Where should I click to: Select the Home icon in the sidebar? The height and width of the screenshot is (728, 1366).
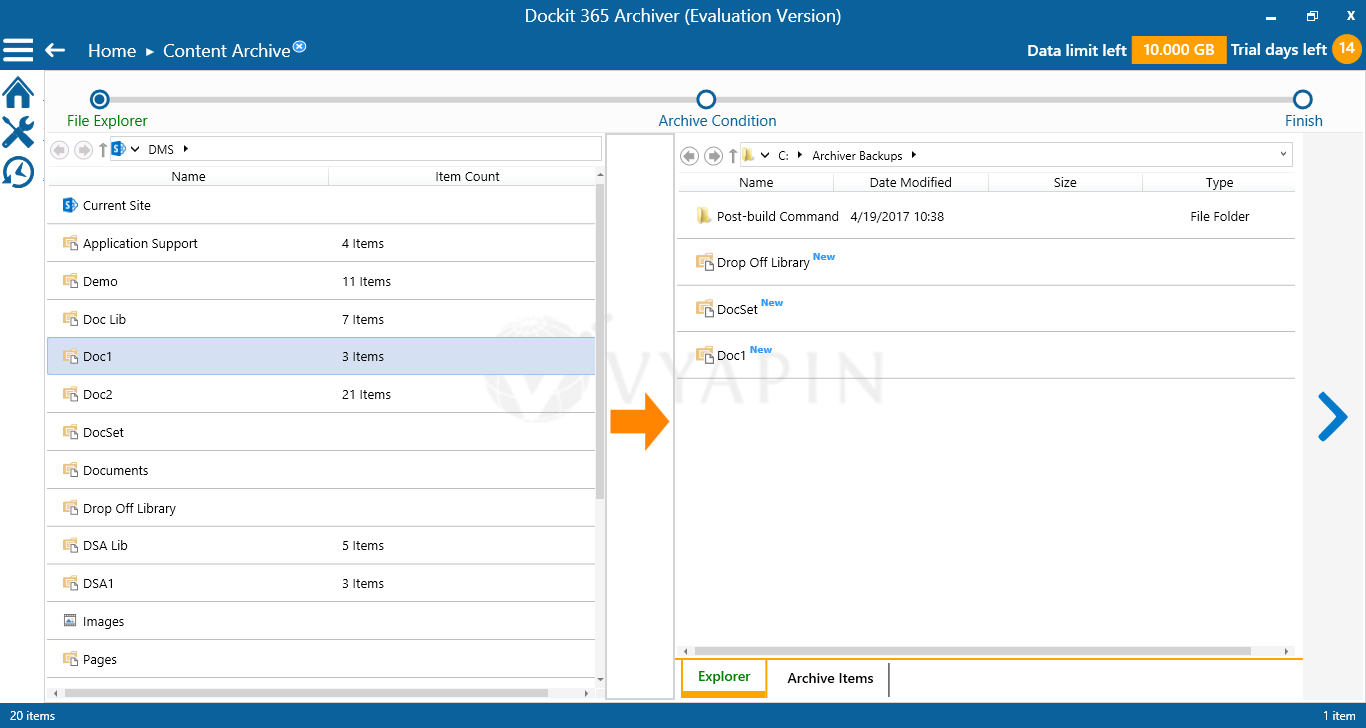click(18, 91)
